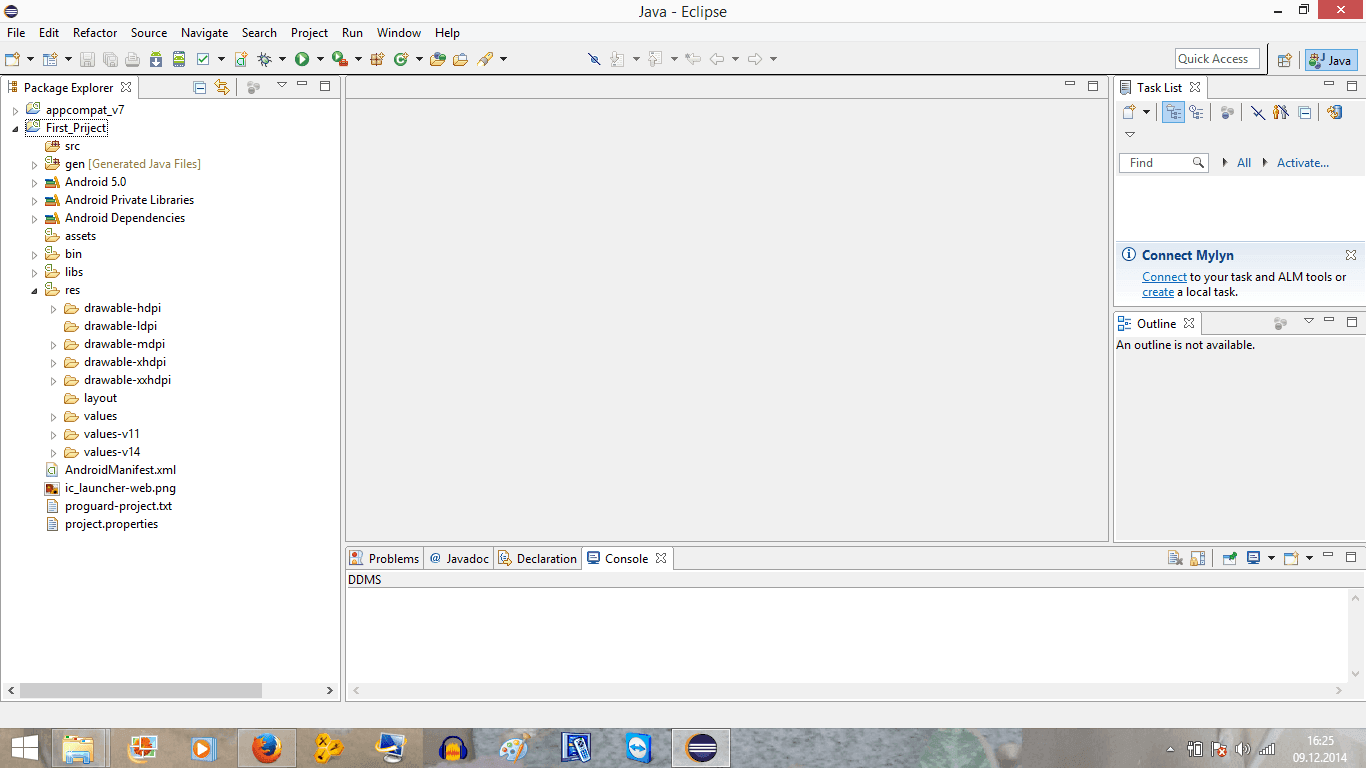Open the Android Virtual Device Manager icon
The image size is (1366, 768).
[x=179, y=59]
